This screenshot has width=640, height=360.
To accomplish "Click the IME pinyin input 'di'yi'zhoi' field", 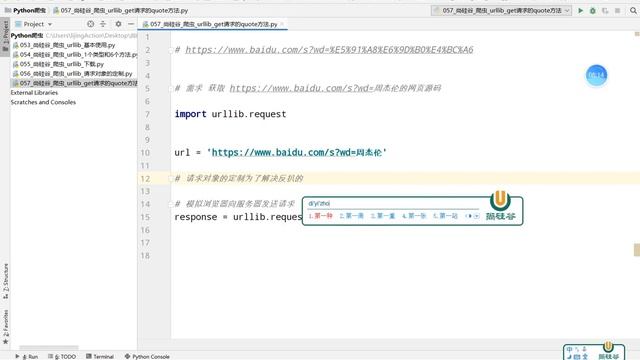I will click(319, 203).
